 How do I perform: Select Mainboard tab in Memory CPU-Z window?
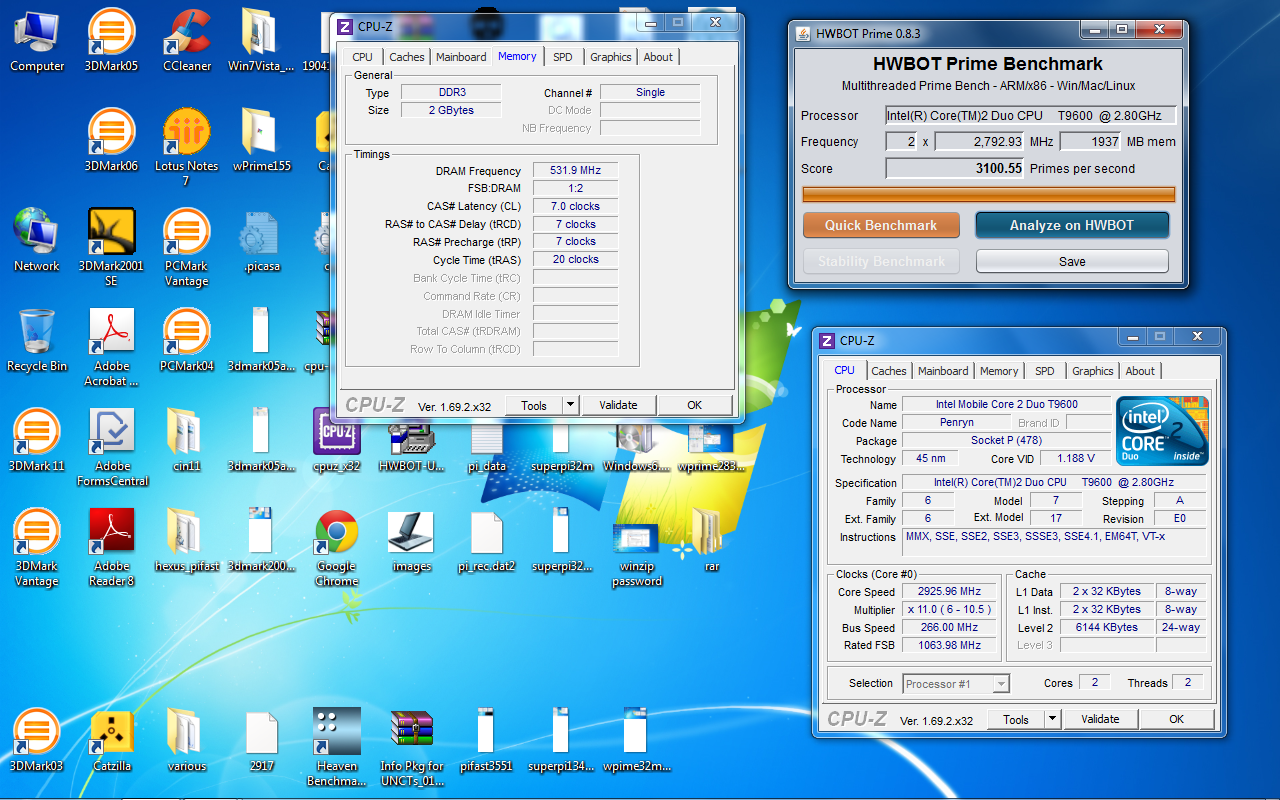click(461, 57)
